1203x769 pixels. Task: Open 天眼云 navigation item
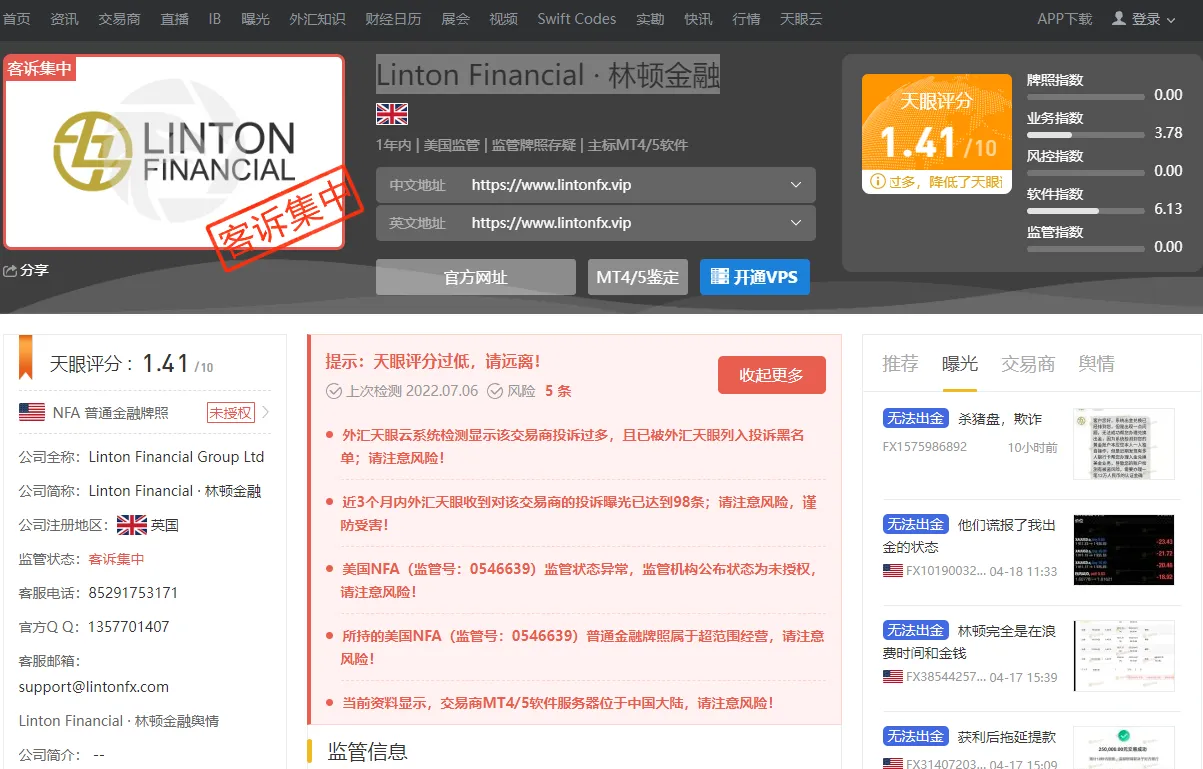click(801, 19)
